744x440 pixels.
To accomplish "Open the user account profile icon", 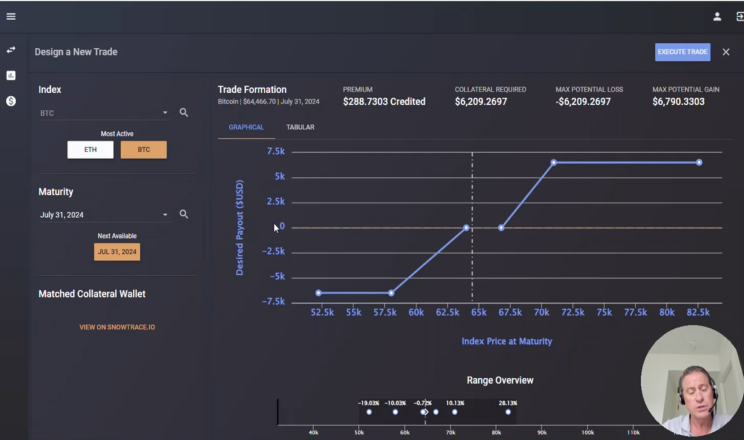I will tap(717, 17).
